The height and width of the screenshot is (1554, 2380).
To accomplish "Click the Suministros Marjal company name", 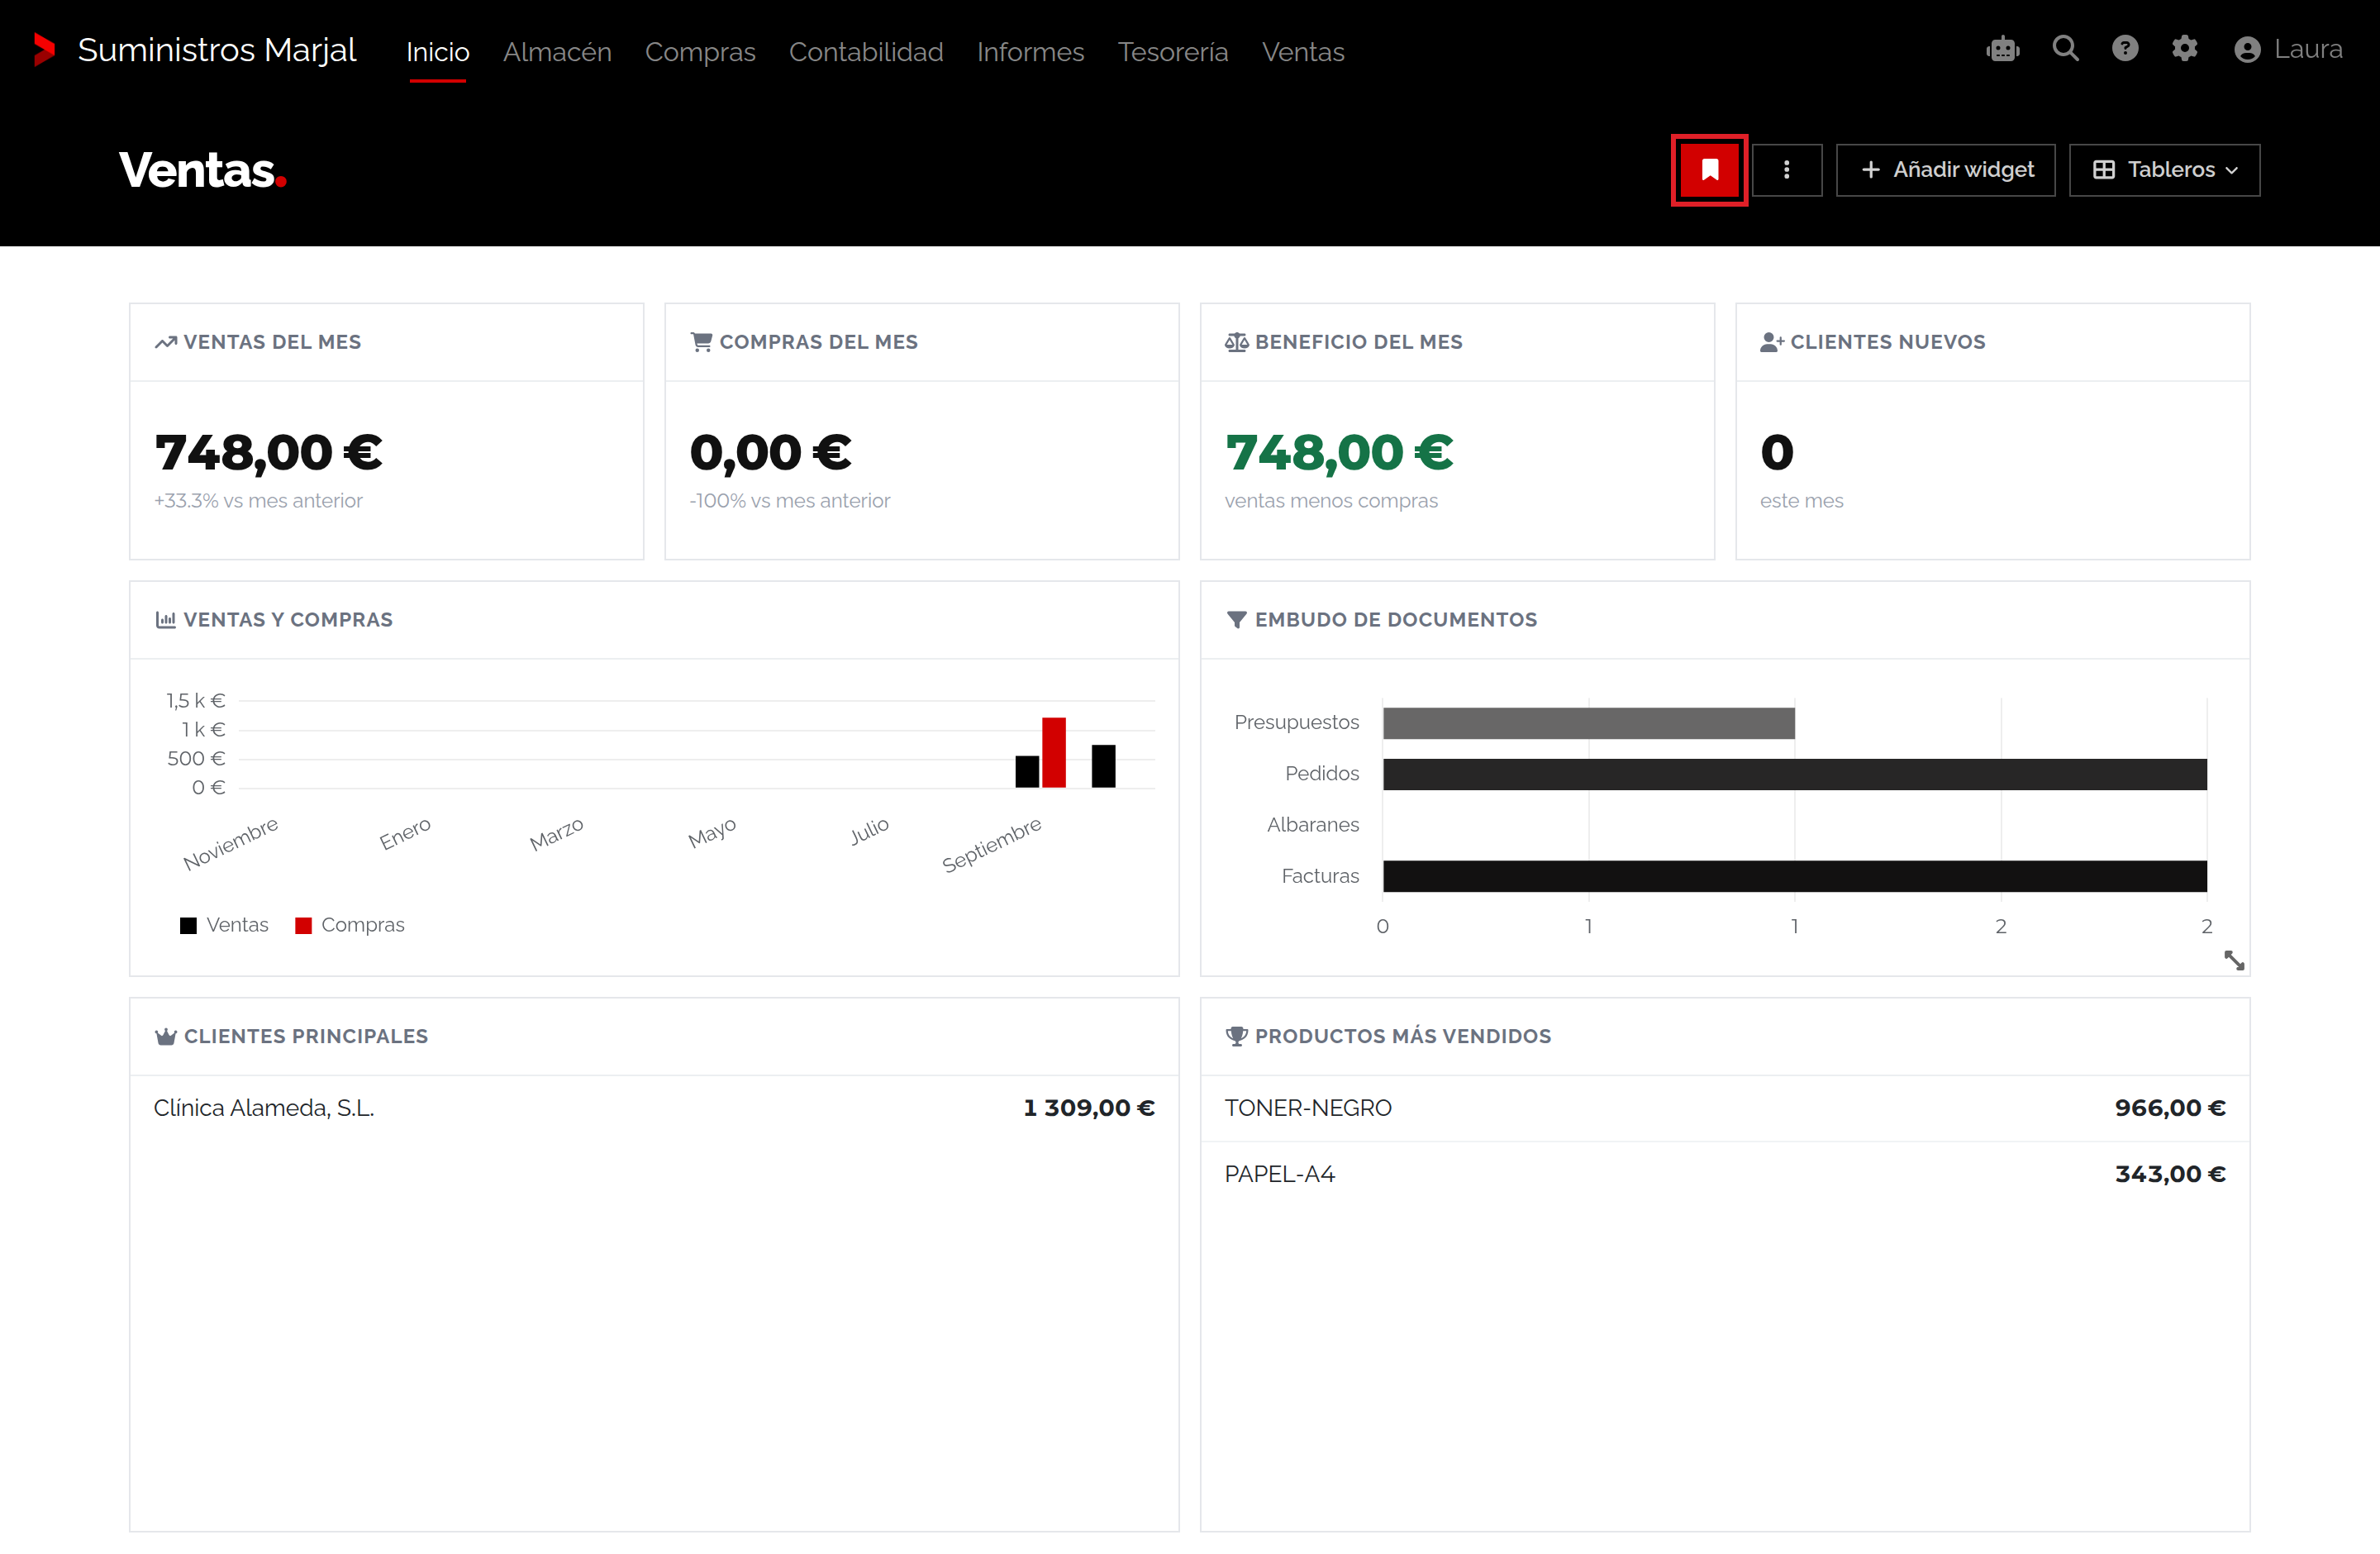I will [217, 50].
